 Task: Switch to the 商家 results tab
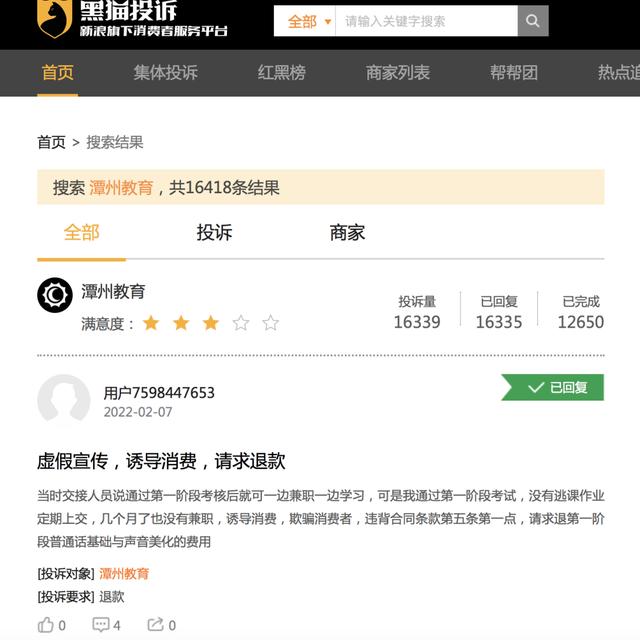347,233
